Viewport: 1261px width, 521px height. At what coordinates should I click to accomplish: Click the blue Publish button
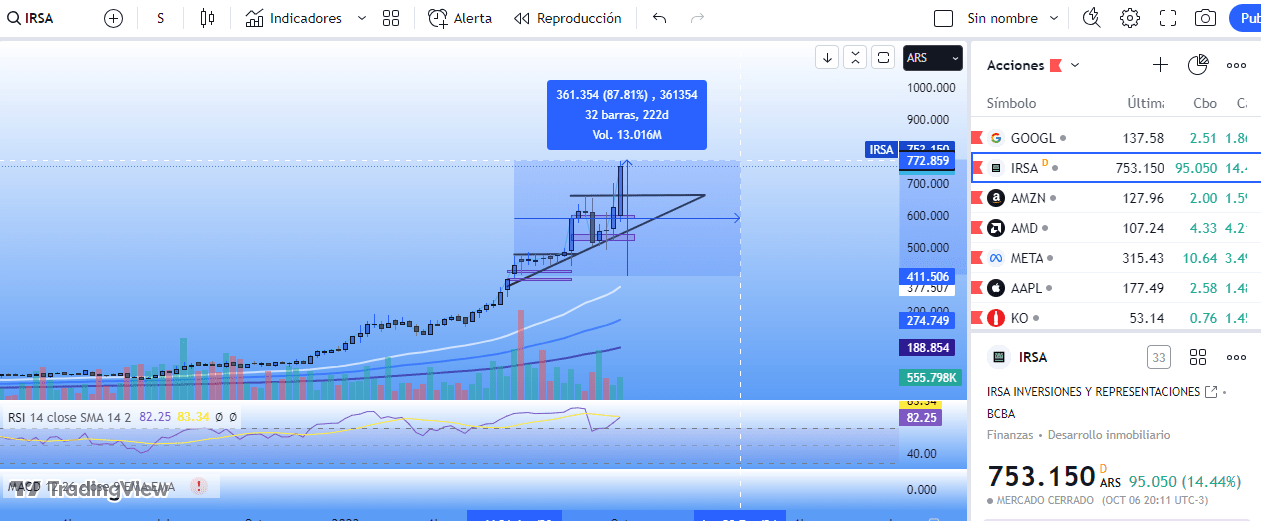coord(1246,18)
